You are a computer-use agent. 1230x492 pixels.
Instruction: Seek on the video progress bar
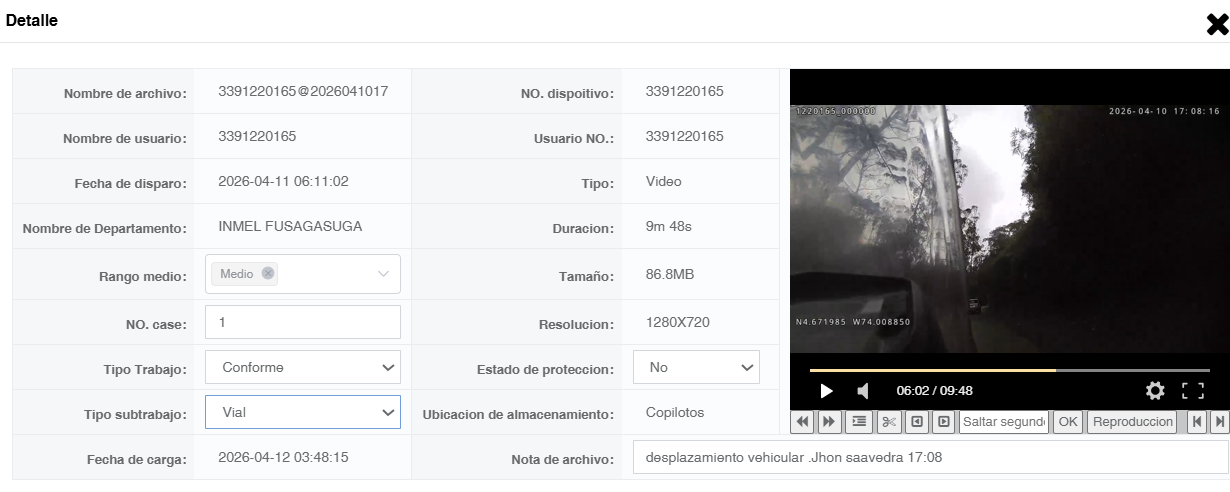[1010, 370]
